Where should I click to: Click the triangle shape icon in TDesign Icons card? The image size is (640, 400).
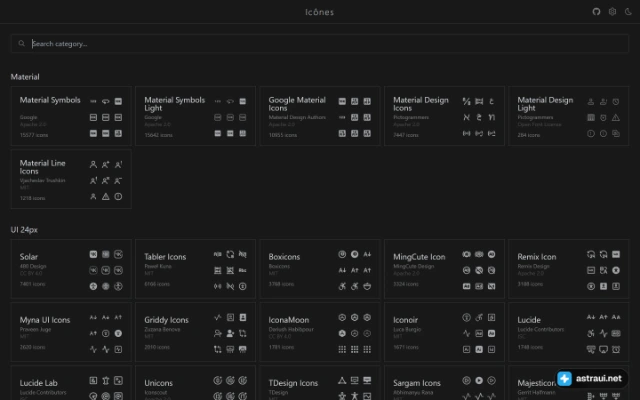(x=342, y=380)
